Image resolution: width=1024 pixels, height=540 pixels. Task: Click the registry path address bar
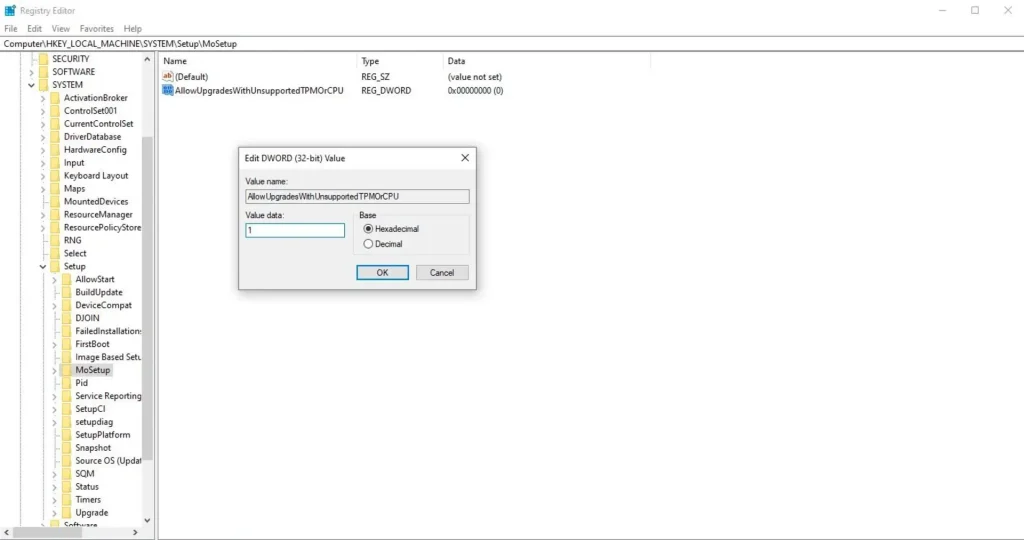pyautogui.click(x=512, y=44)
